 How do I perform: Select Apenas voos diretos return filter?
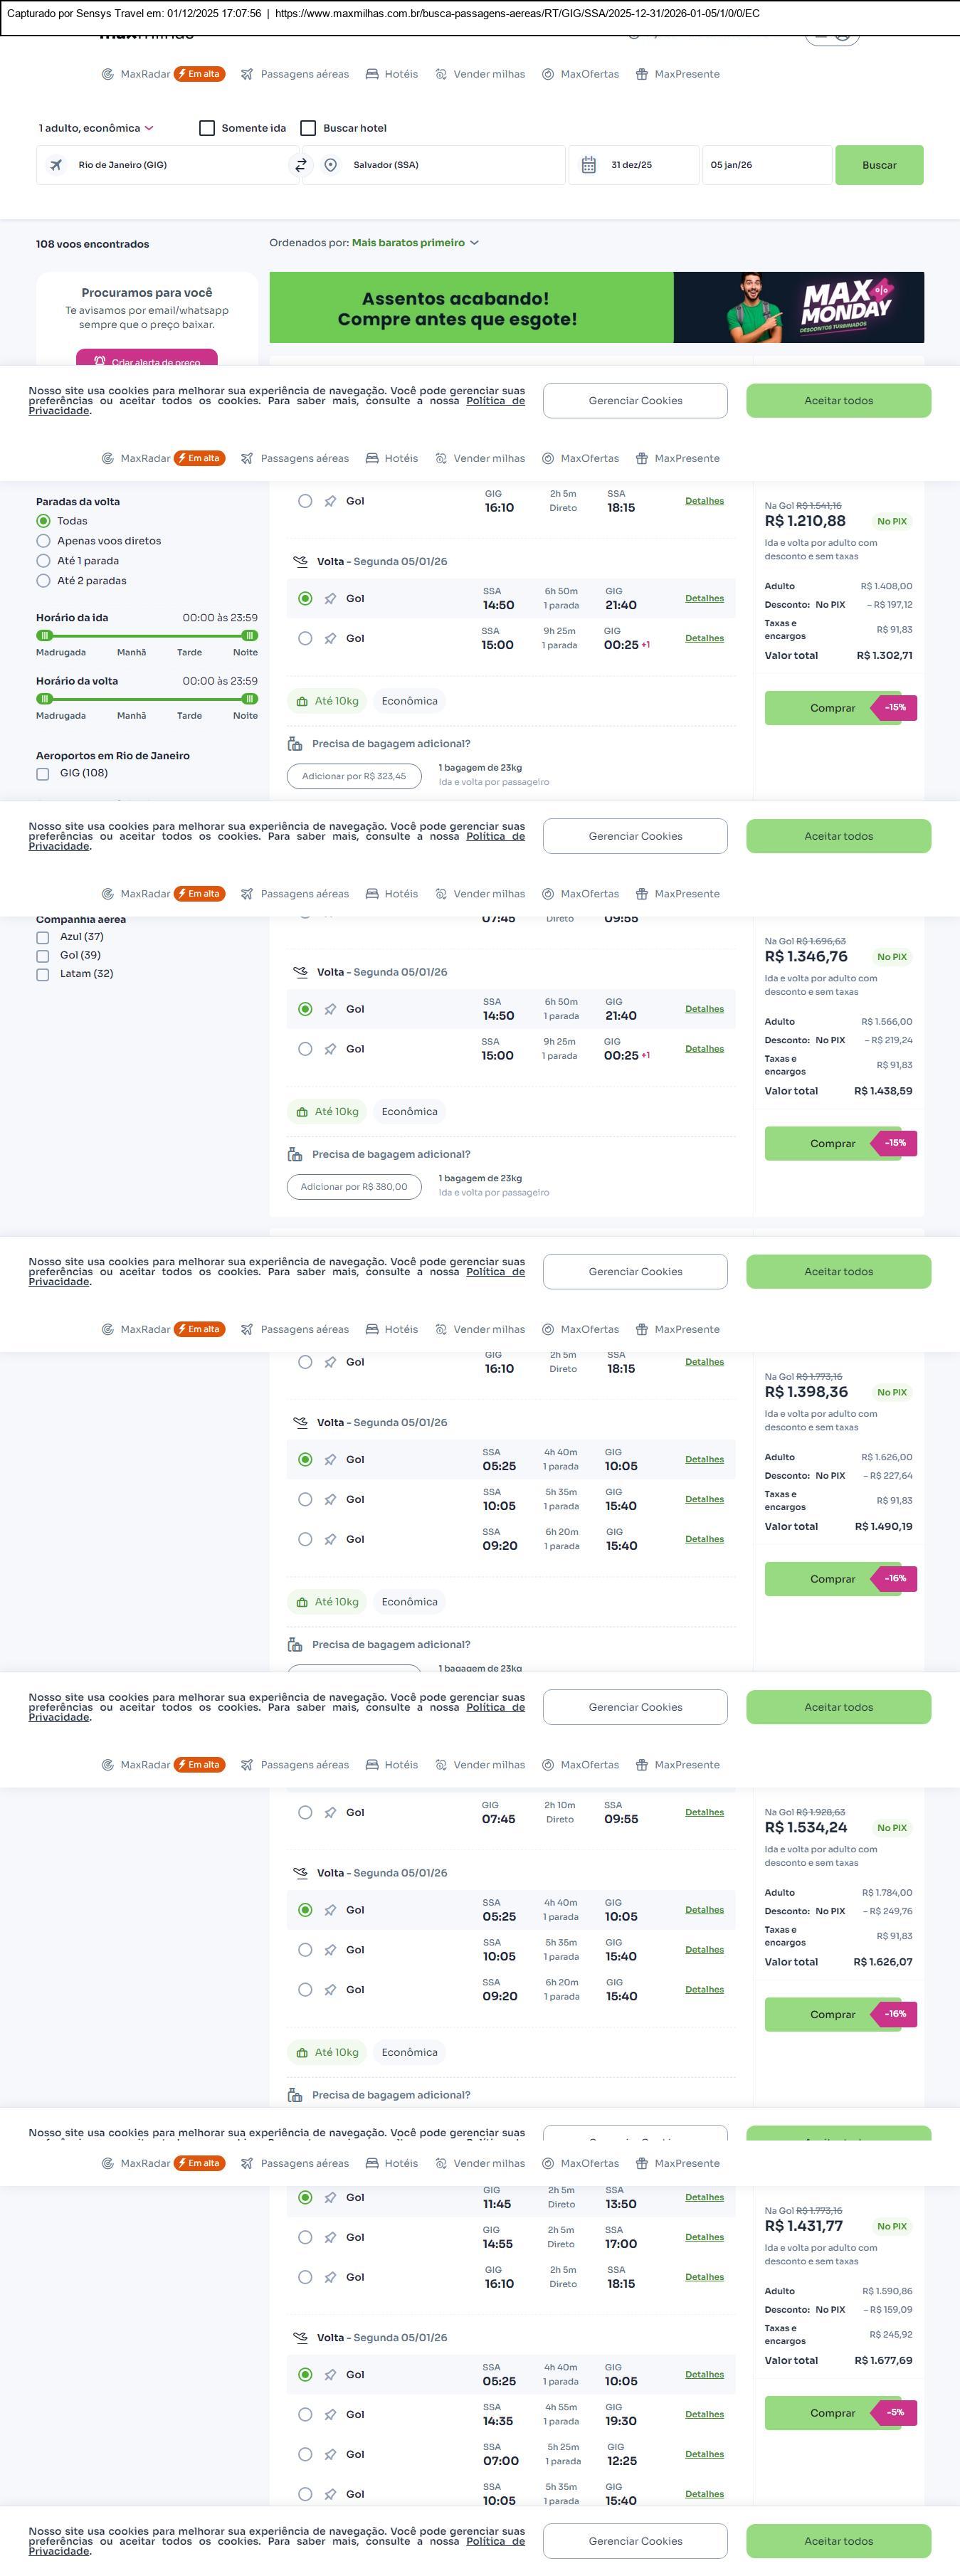pos(43,541)
